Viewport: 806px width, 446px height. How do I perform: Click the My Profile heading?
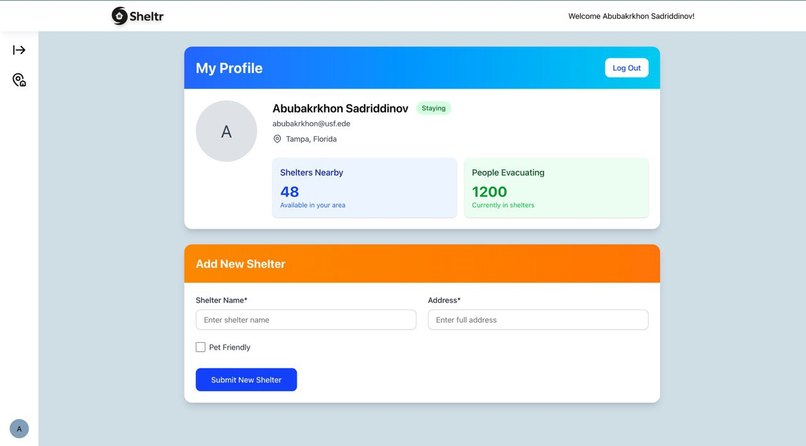[229, 68]
